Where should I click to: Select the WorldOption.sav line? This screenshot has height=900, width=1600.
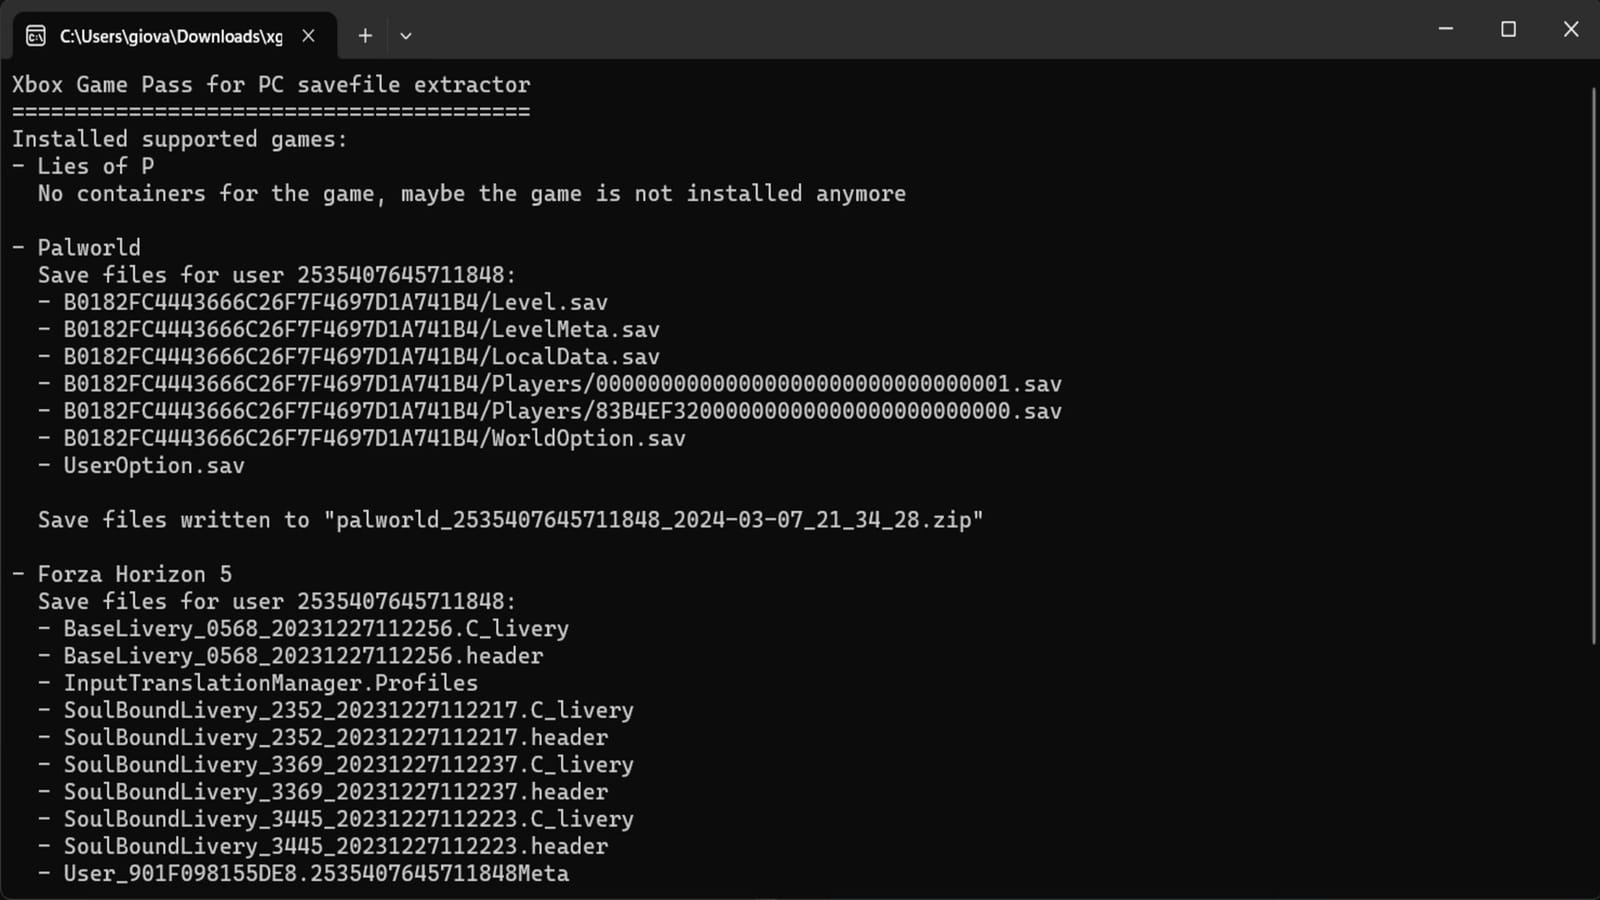pos(362,438)
